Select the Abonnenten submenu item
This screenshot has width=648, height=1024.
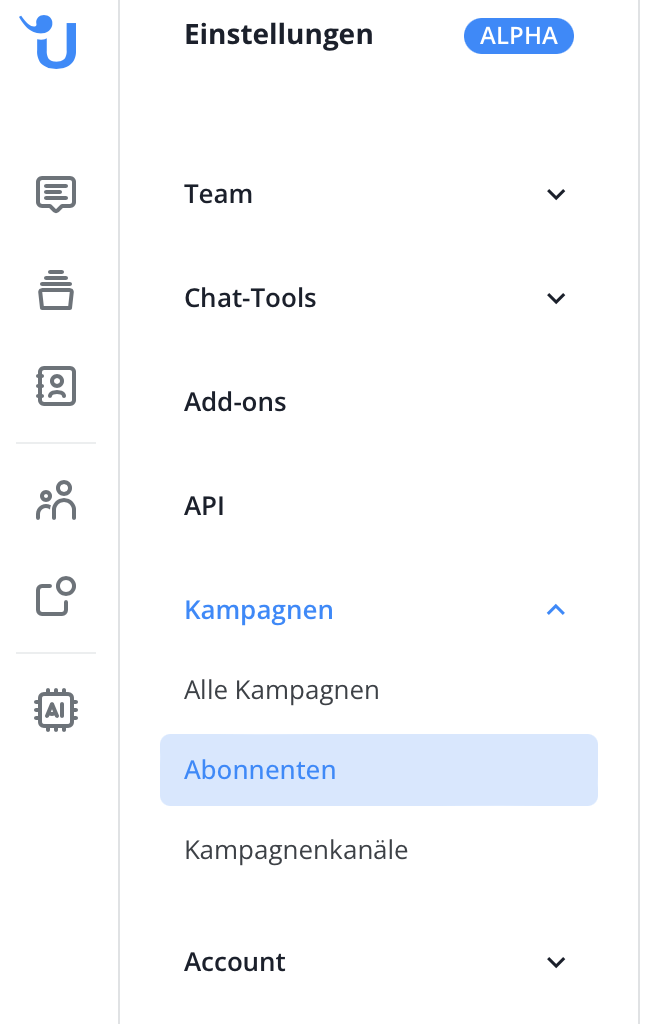[x=260, y=770]
